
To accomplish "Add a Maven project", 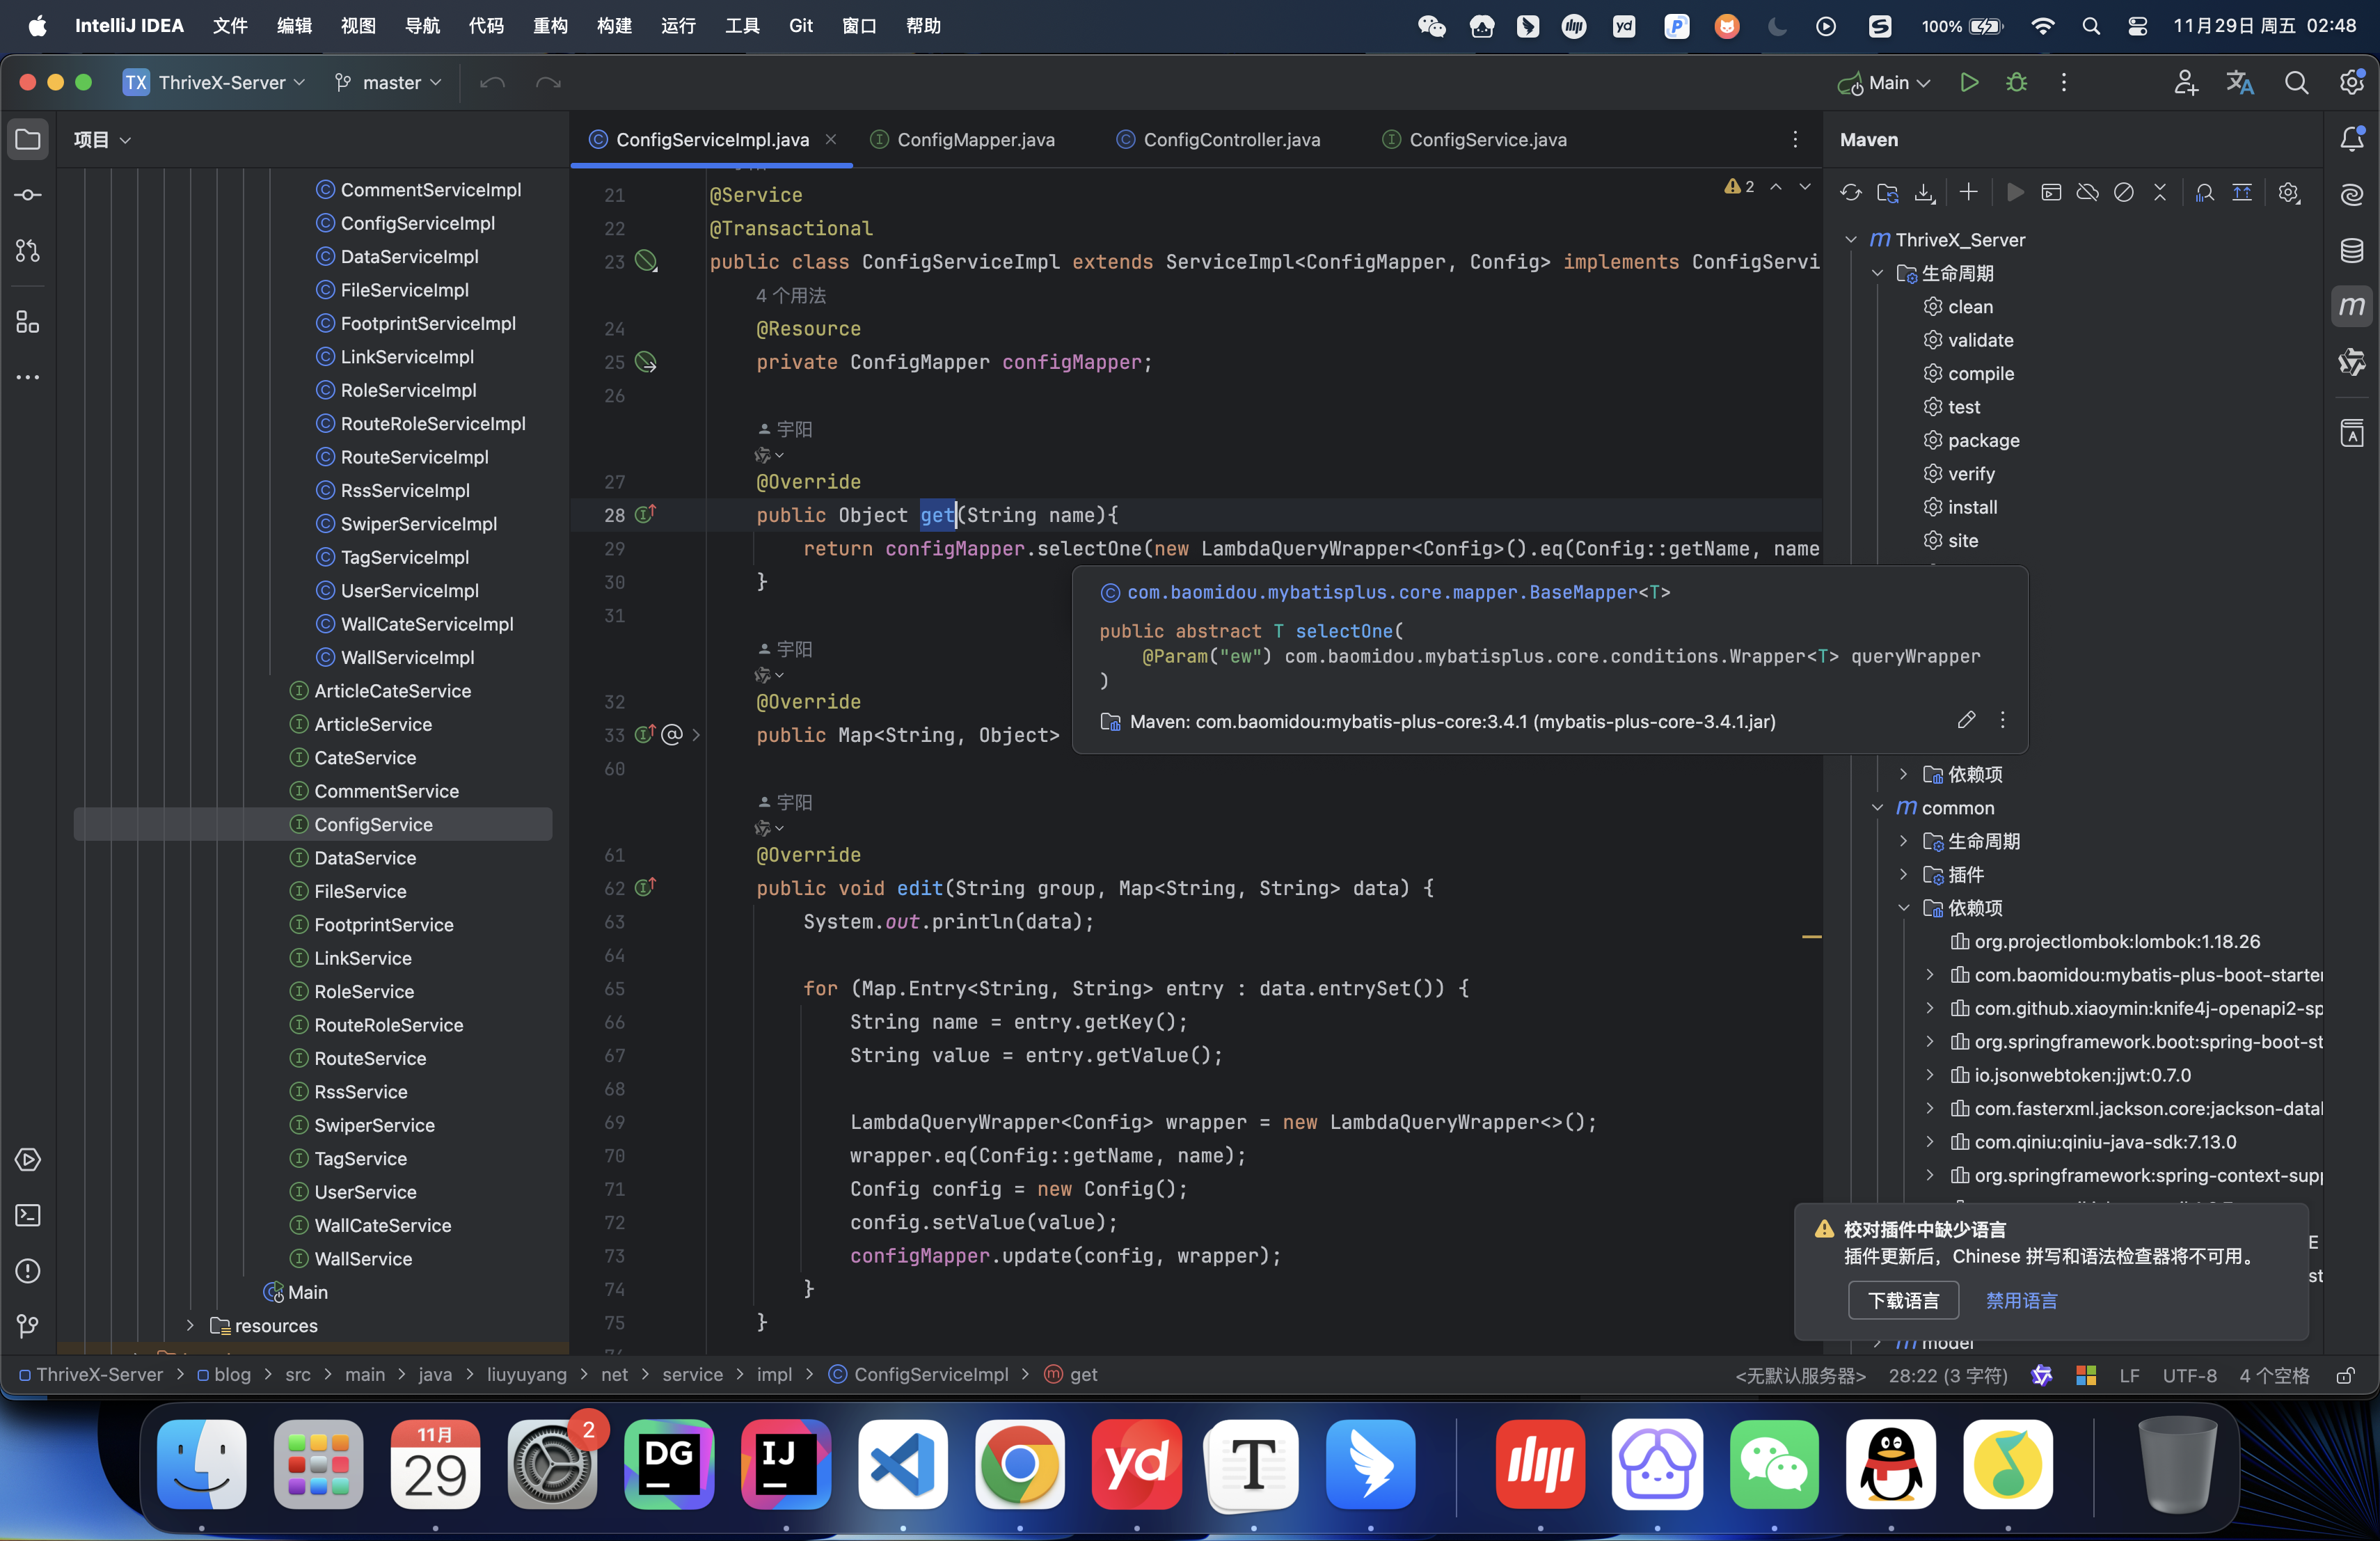I will point(1968,193).
